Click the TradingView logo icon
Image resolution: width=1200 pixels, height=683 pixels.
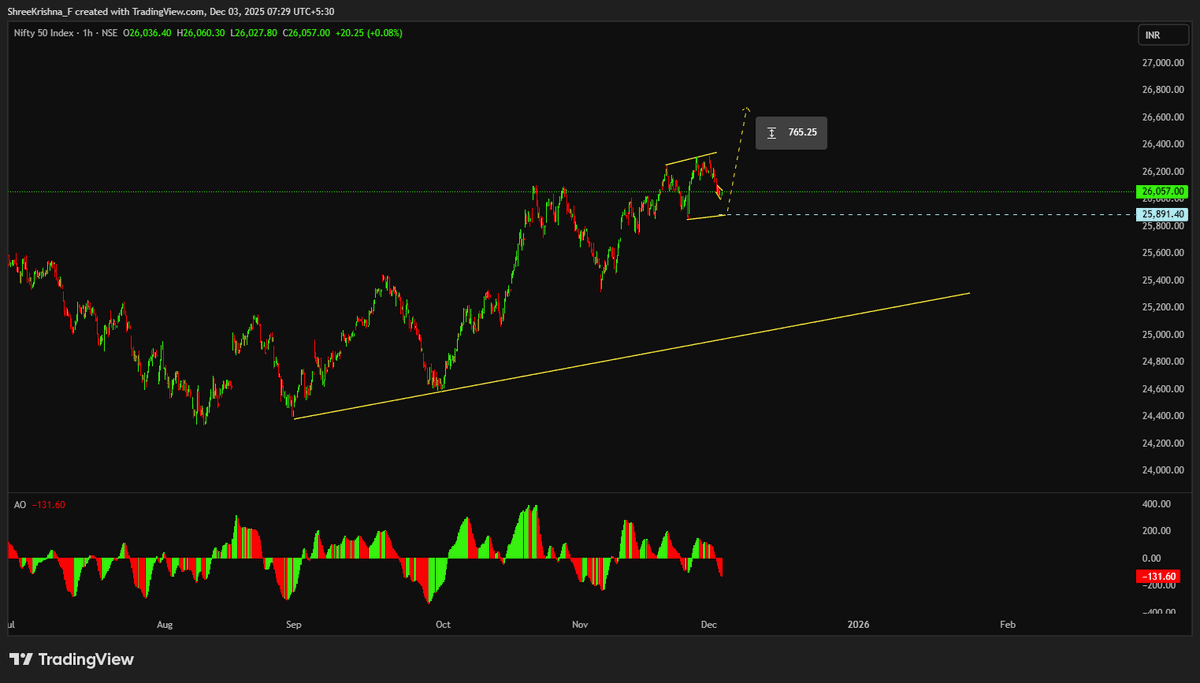[x=20, y=660]
